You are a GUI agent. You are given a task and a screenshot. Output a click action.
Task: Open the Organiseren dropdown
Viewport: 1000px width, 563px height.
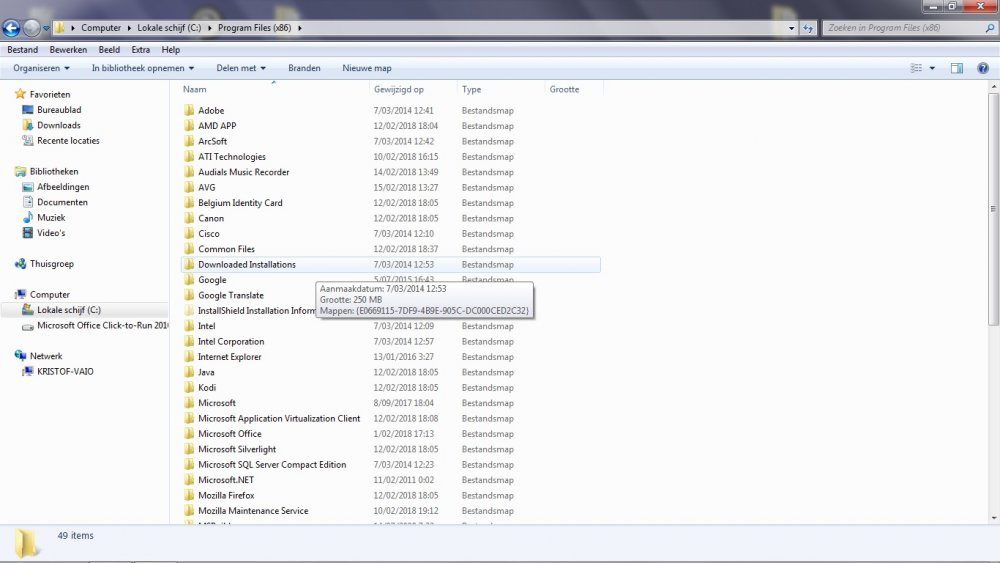pos(41,68)
